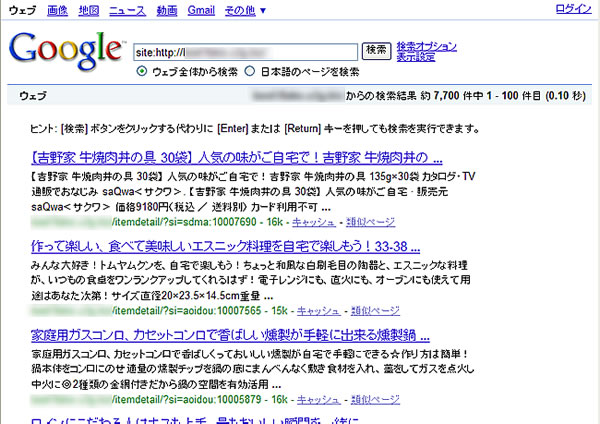Open the 地図 (Maps) link
The width and height of the screenshot is (600, 424).
89,10
